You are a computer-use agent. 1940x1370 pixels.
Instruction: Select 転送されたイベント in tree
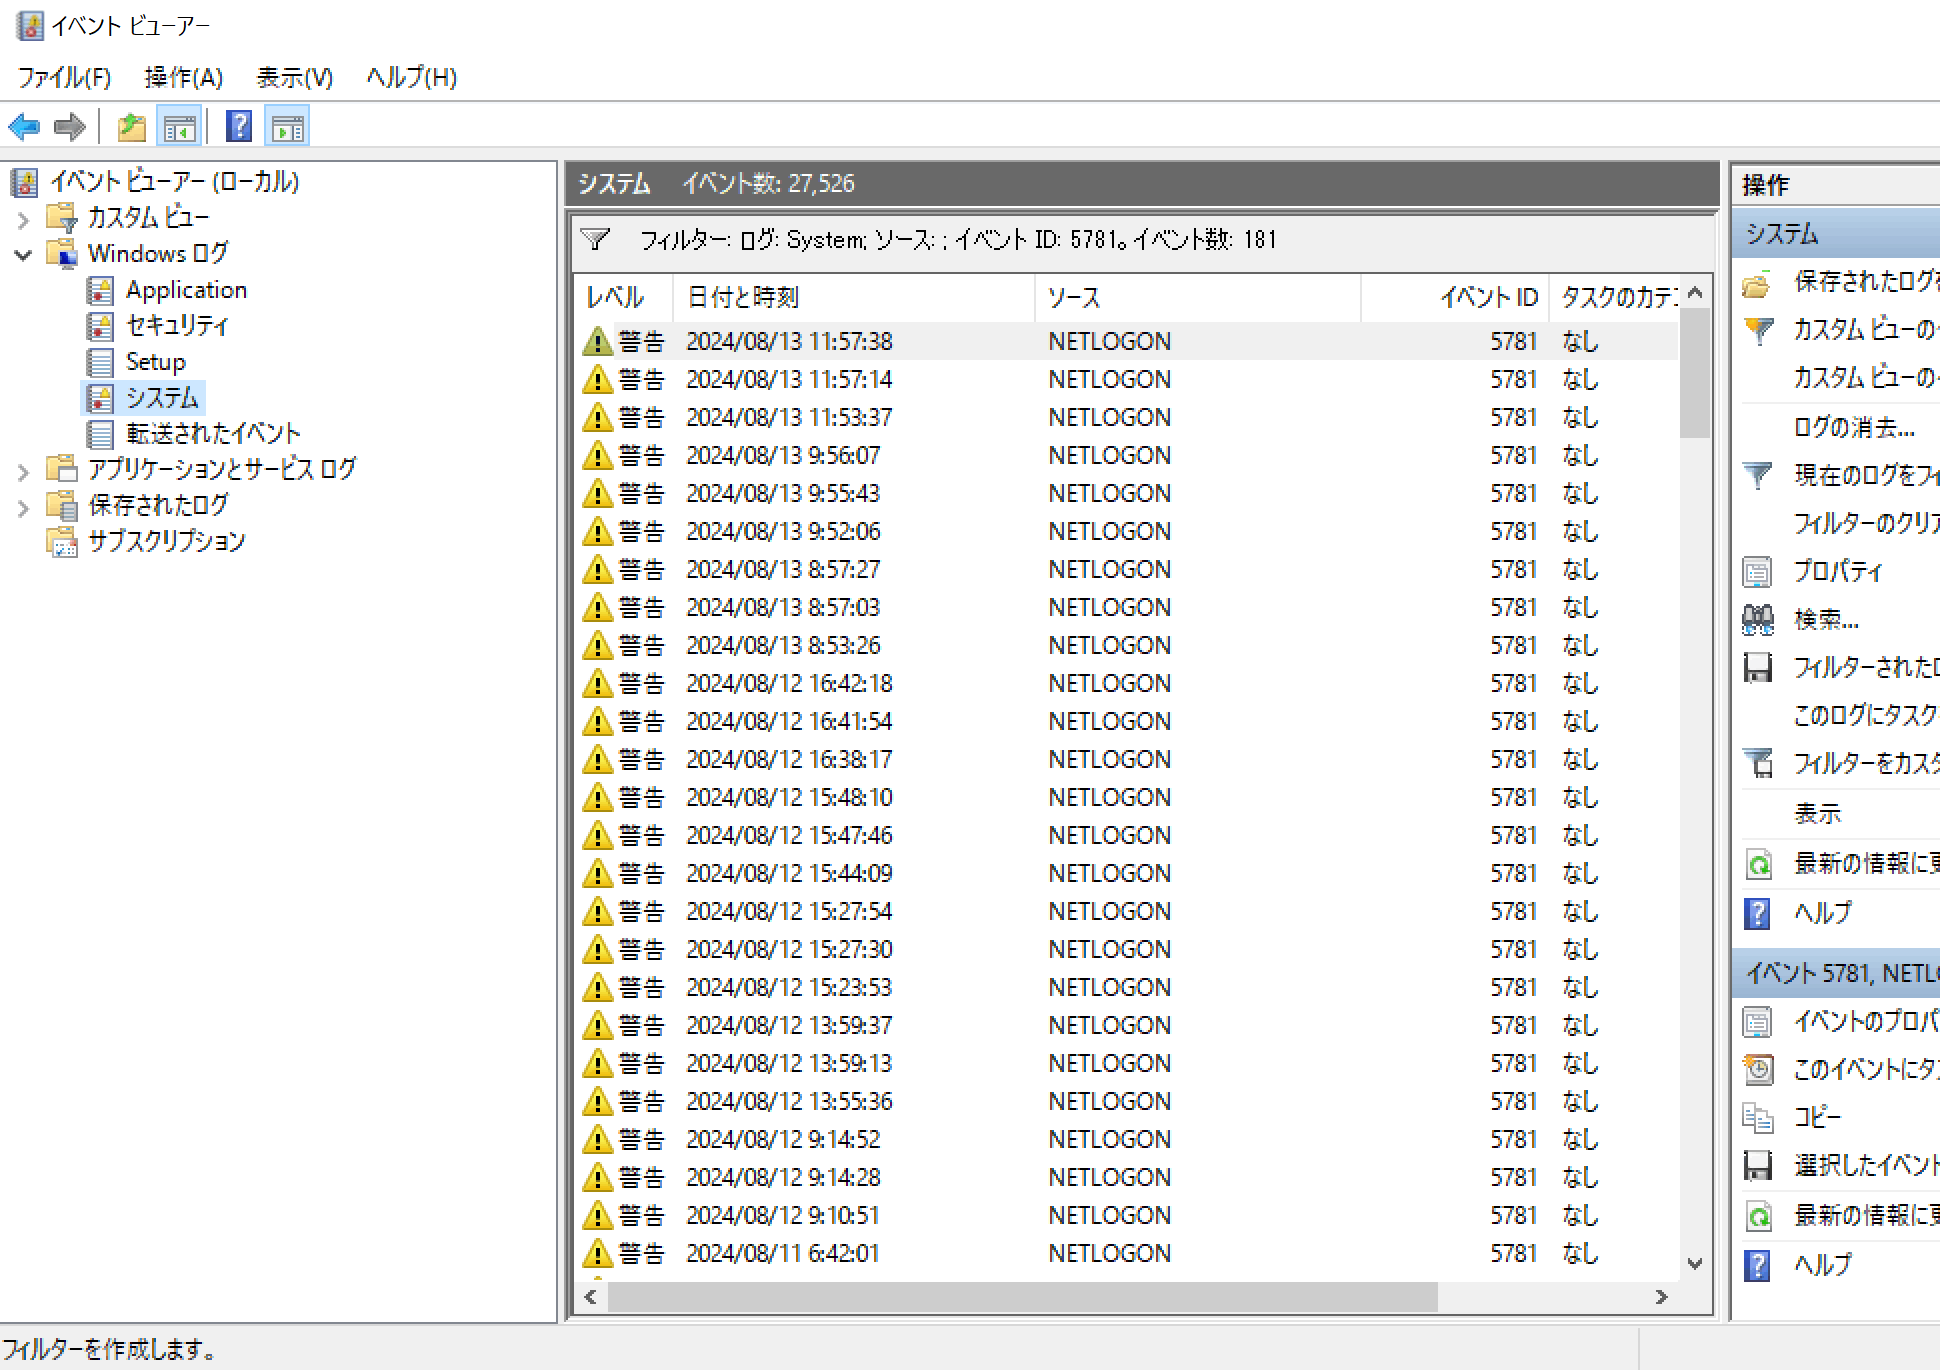click(213, 434)
